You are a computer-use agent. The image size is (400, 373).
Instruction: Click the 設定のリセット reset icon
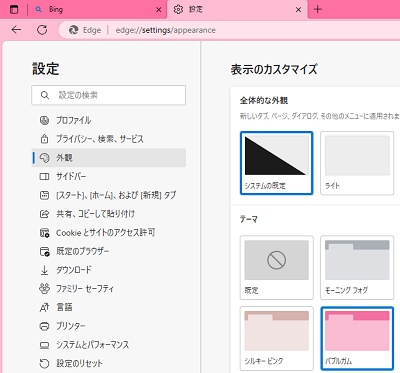coord(44,363)
